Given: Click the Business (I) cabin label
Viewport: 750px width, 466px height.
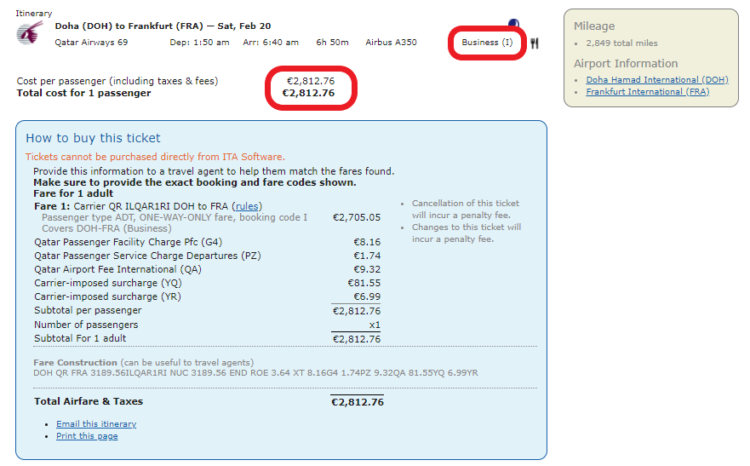Looking at the screenshot, I should (x=487, y=42).
